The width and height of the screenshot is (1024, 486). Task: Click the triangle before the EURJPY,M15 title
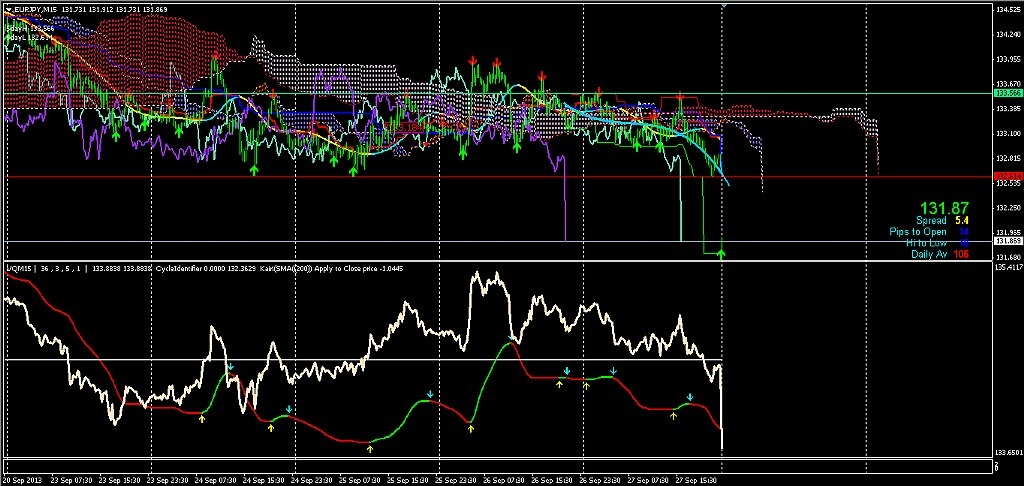(x=8, y=10)
